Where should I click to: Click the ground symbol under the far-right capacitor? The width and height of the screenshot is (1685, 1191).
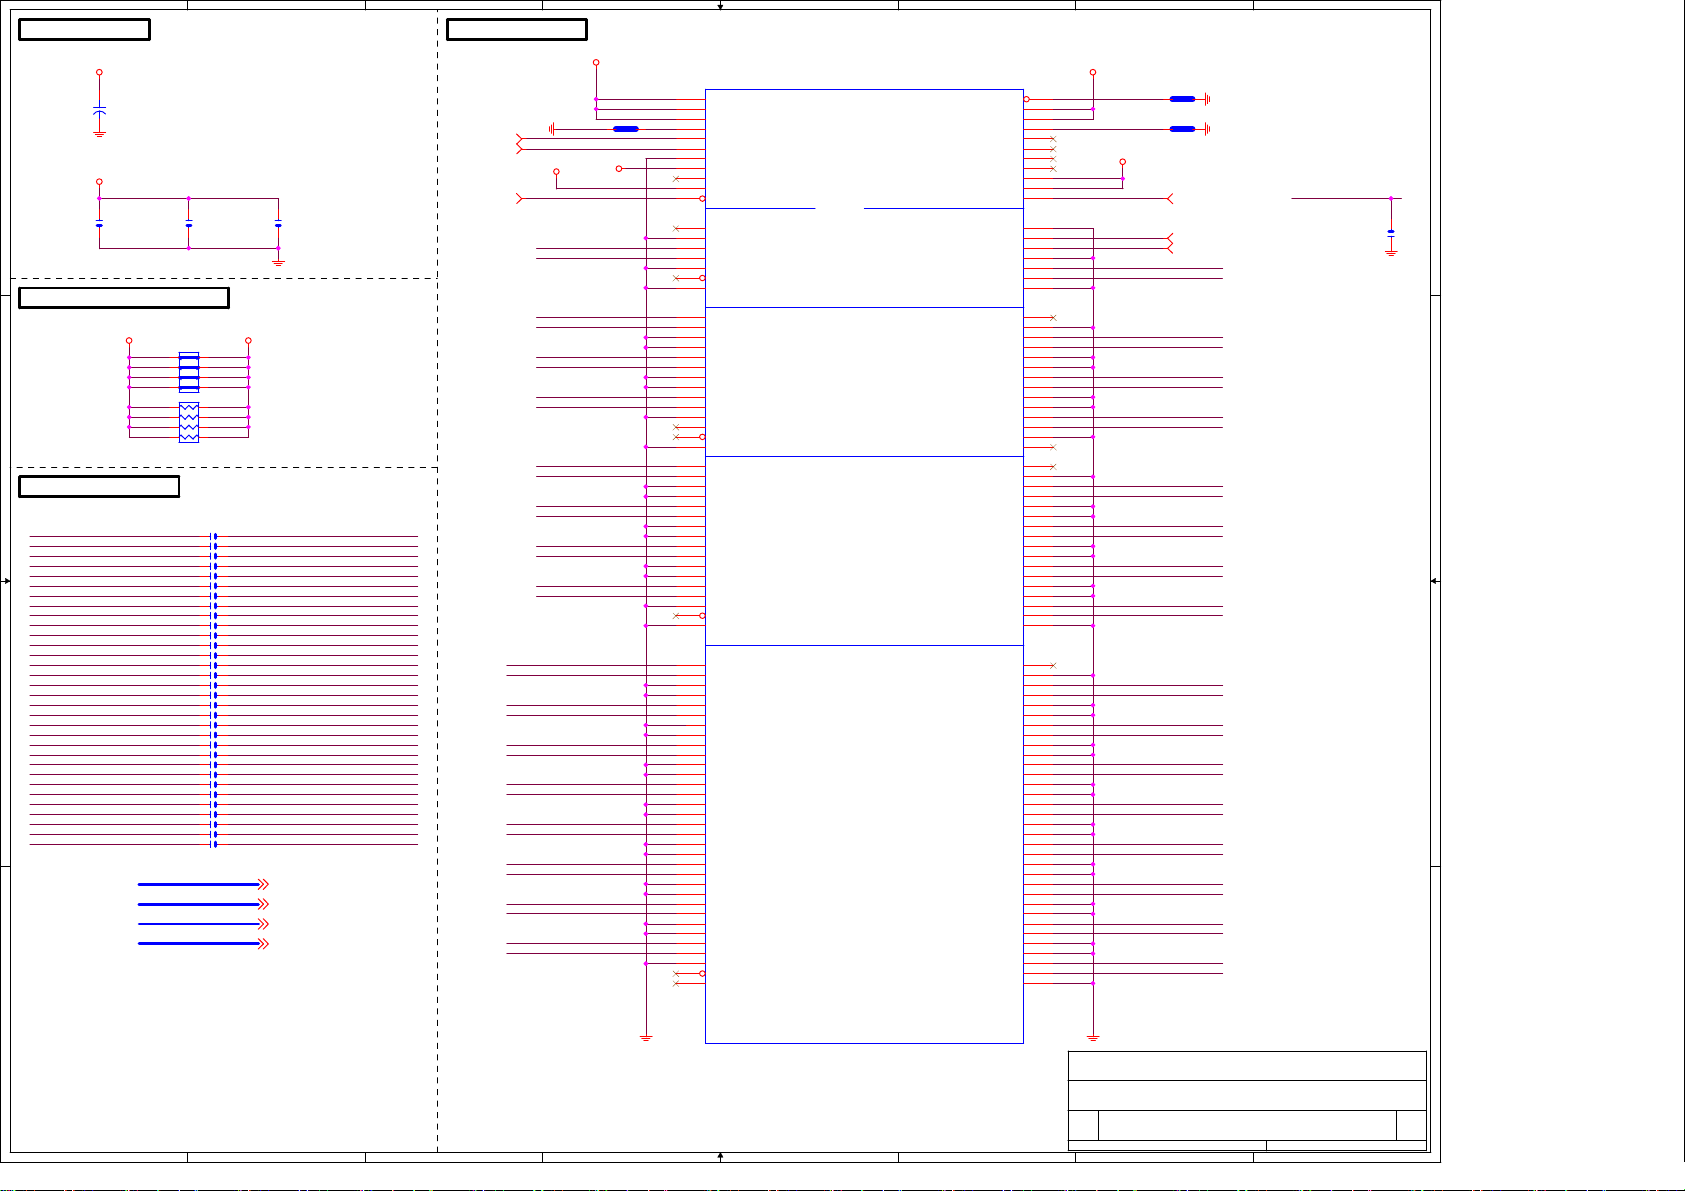pos(1391,253)
